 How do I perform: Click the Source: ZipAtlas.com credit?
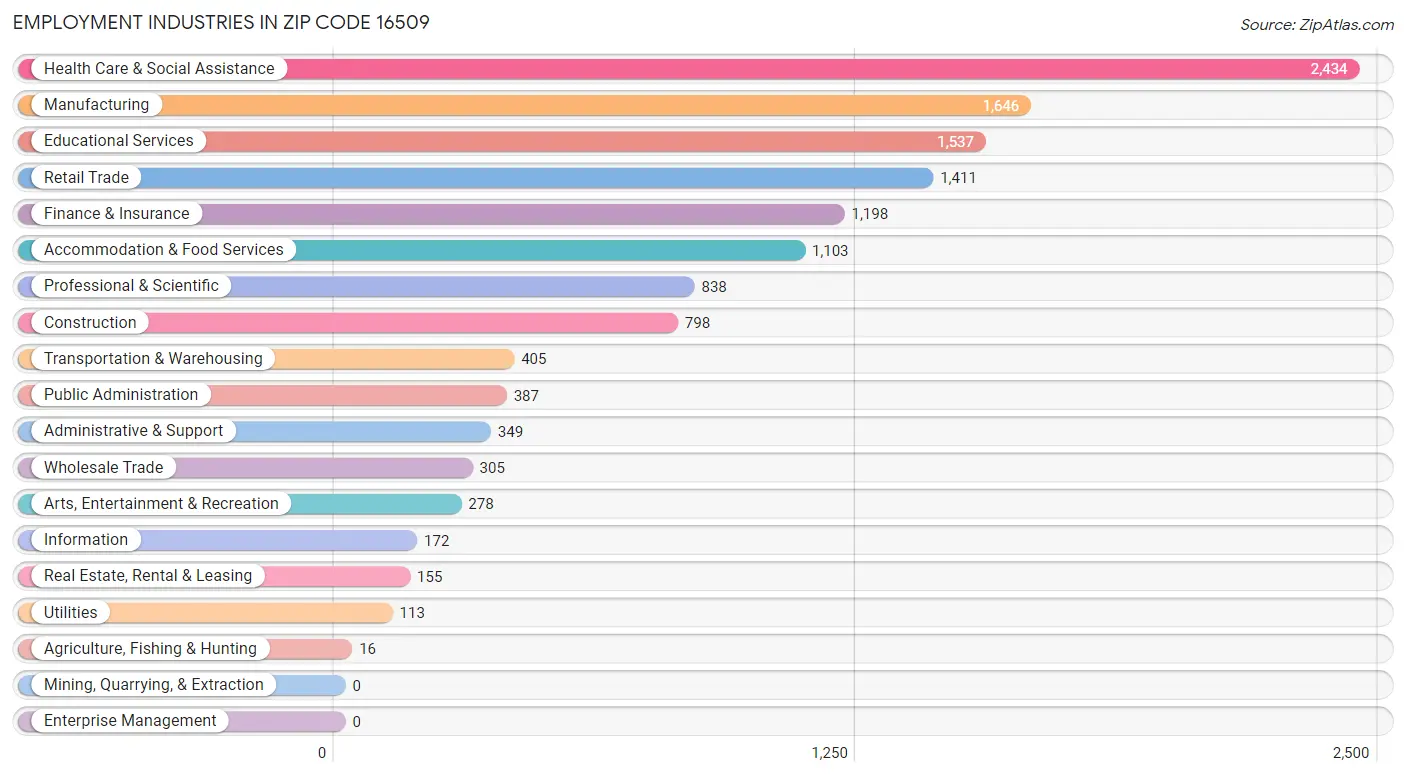[x=1317, y=24]
